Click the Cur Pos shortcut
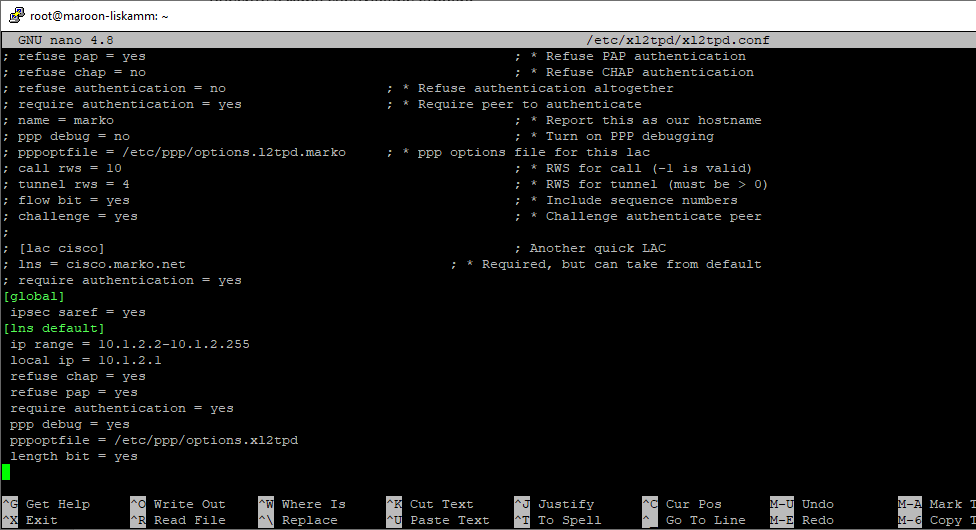Screen dimensions: 976x530 coord(682,504)
